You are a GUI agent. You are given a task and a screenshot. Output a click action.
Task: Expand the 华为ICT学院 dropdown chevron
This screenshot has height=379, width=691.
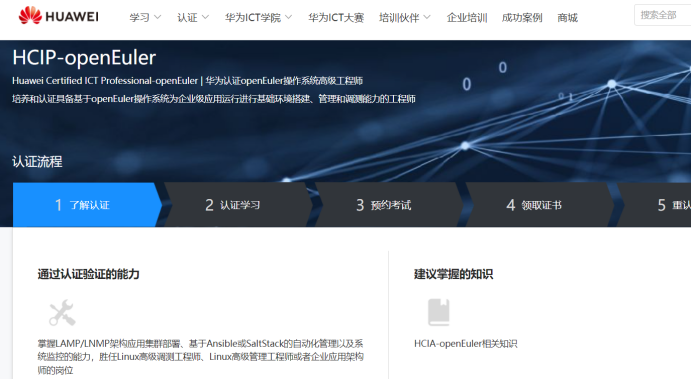point(289,17)
